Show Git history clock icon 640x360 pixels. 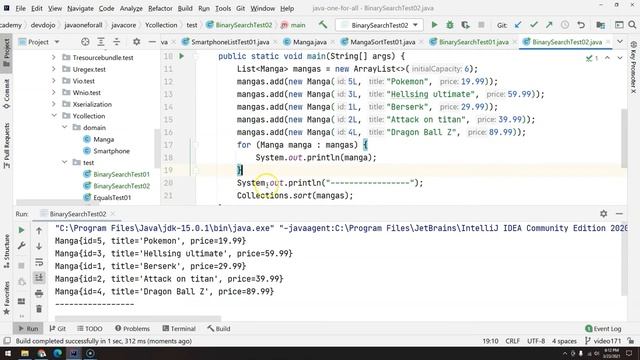(x=565, y=25)
